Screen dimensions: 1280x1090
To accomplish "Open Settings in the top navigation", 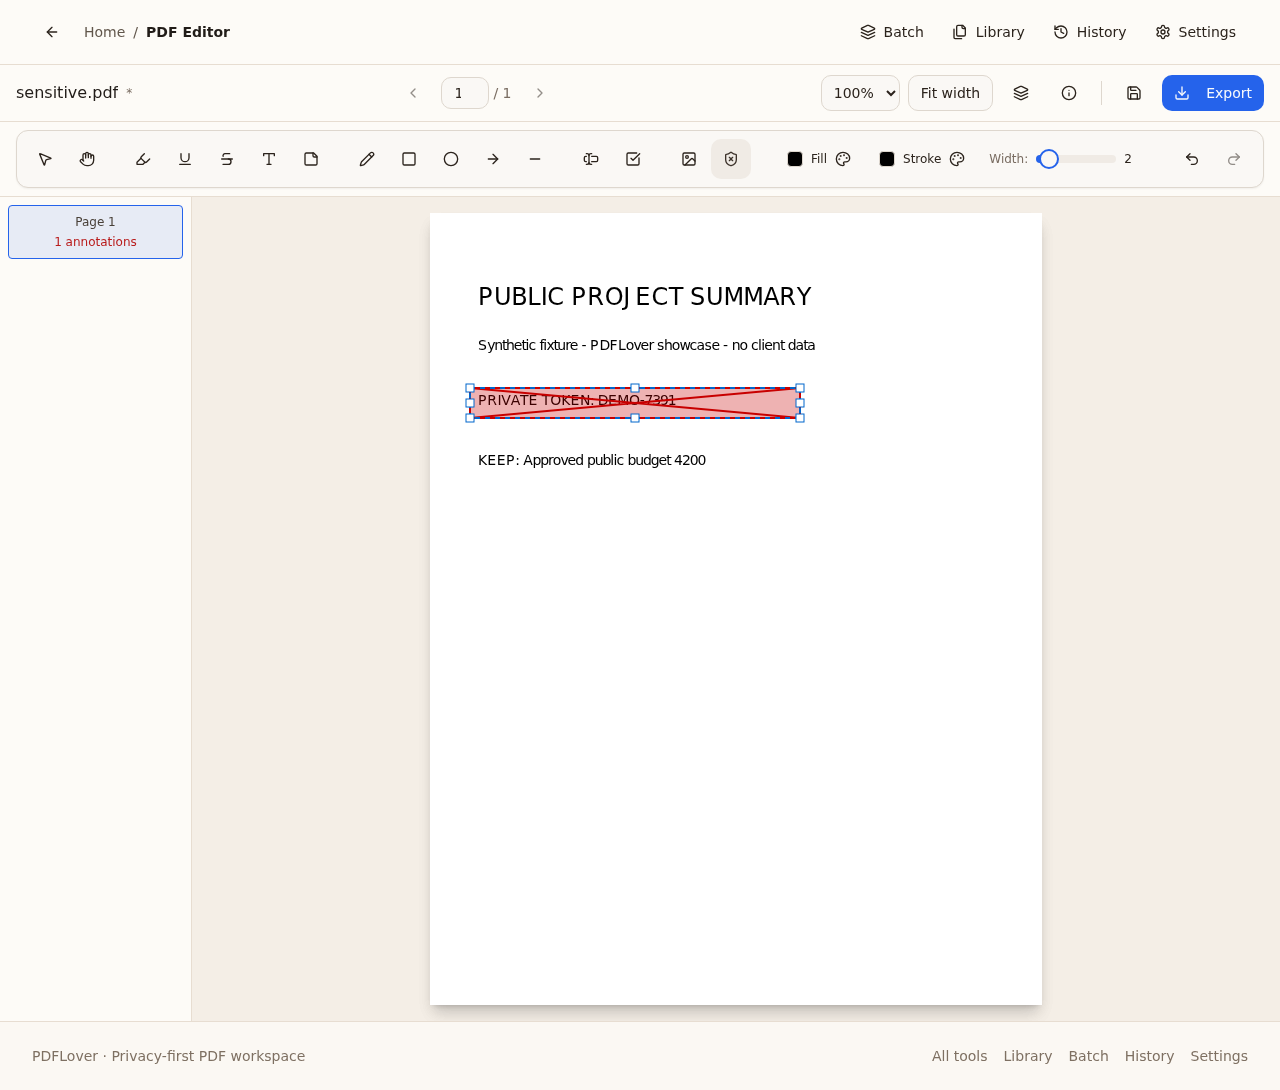I will (1196, 32).
